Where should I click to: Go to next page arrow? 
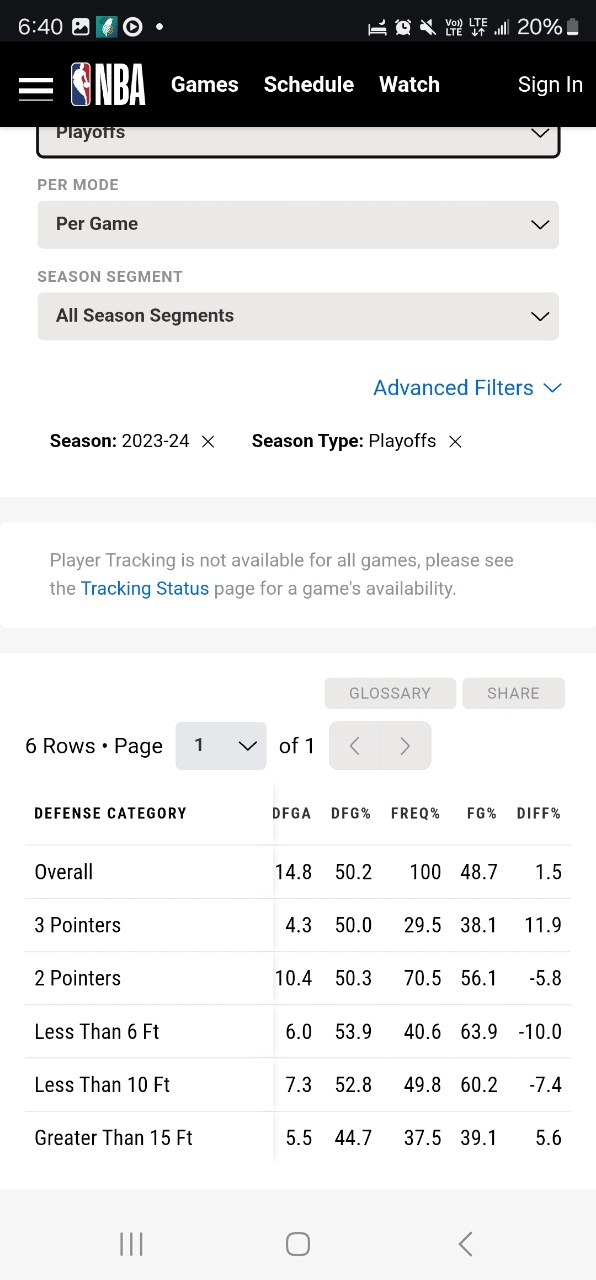(405, 746)
